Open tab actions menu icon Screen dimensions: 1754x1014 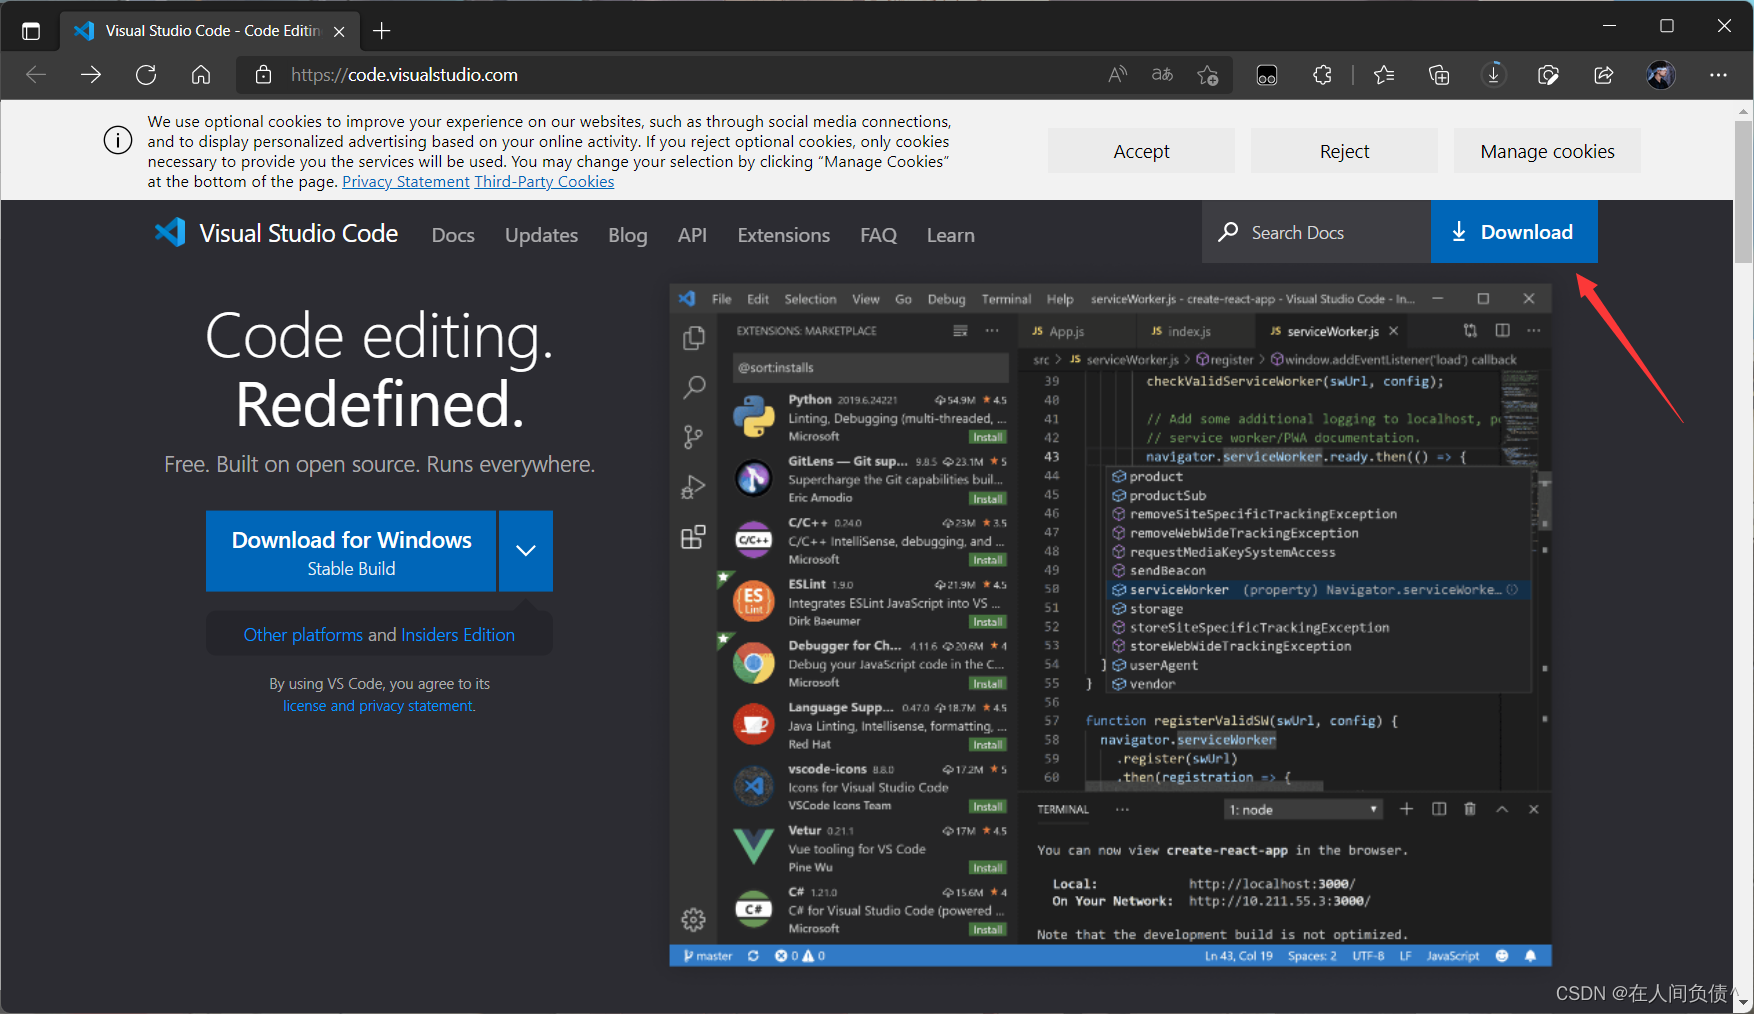coord(31,31)
